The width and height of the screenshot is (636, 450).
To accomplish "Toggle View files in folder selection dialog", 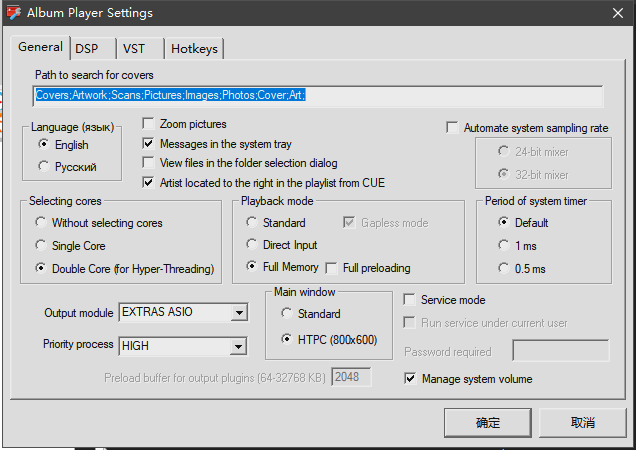I will pyautogui.click(x=149, y=163).
